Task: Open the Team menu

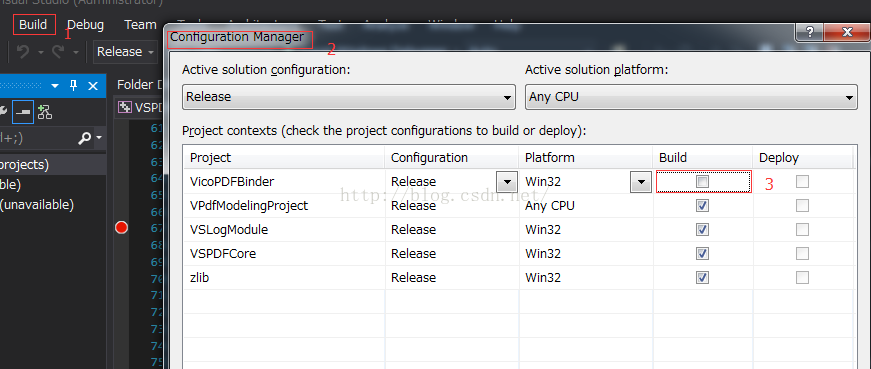Action: [x=140, y=24]
